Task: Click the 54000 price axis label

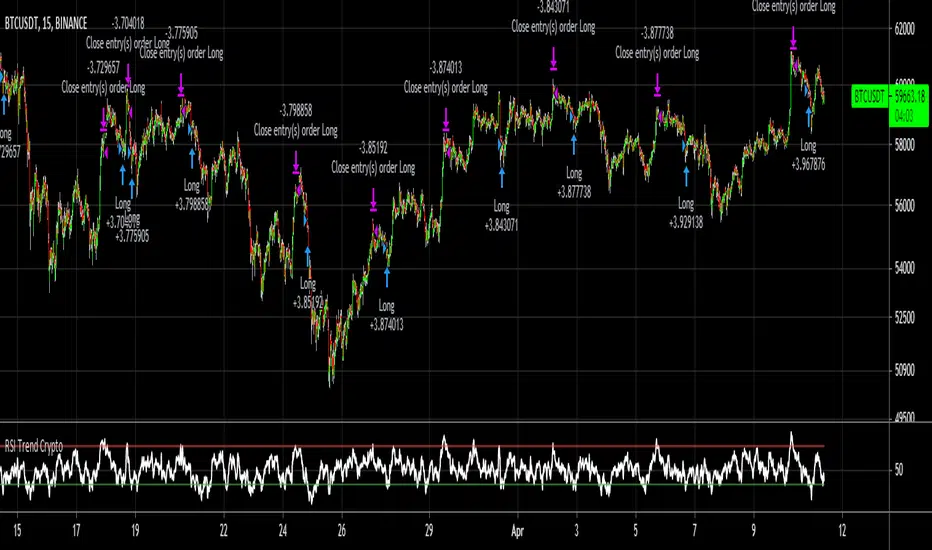Action: pyautogui.click(x=904, y=268)
